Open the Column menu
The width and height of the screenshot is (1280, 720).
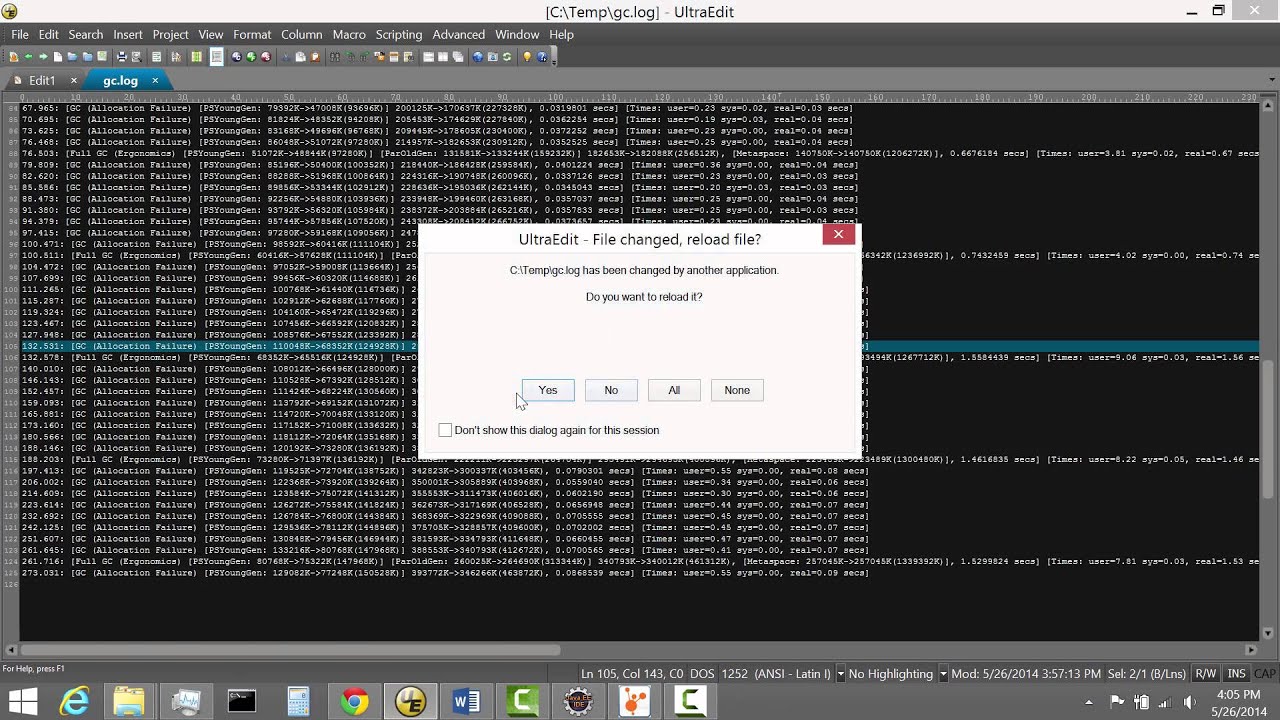pyautogui.click(x=301, y=34)
